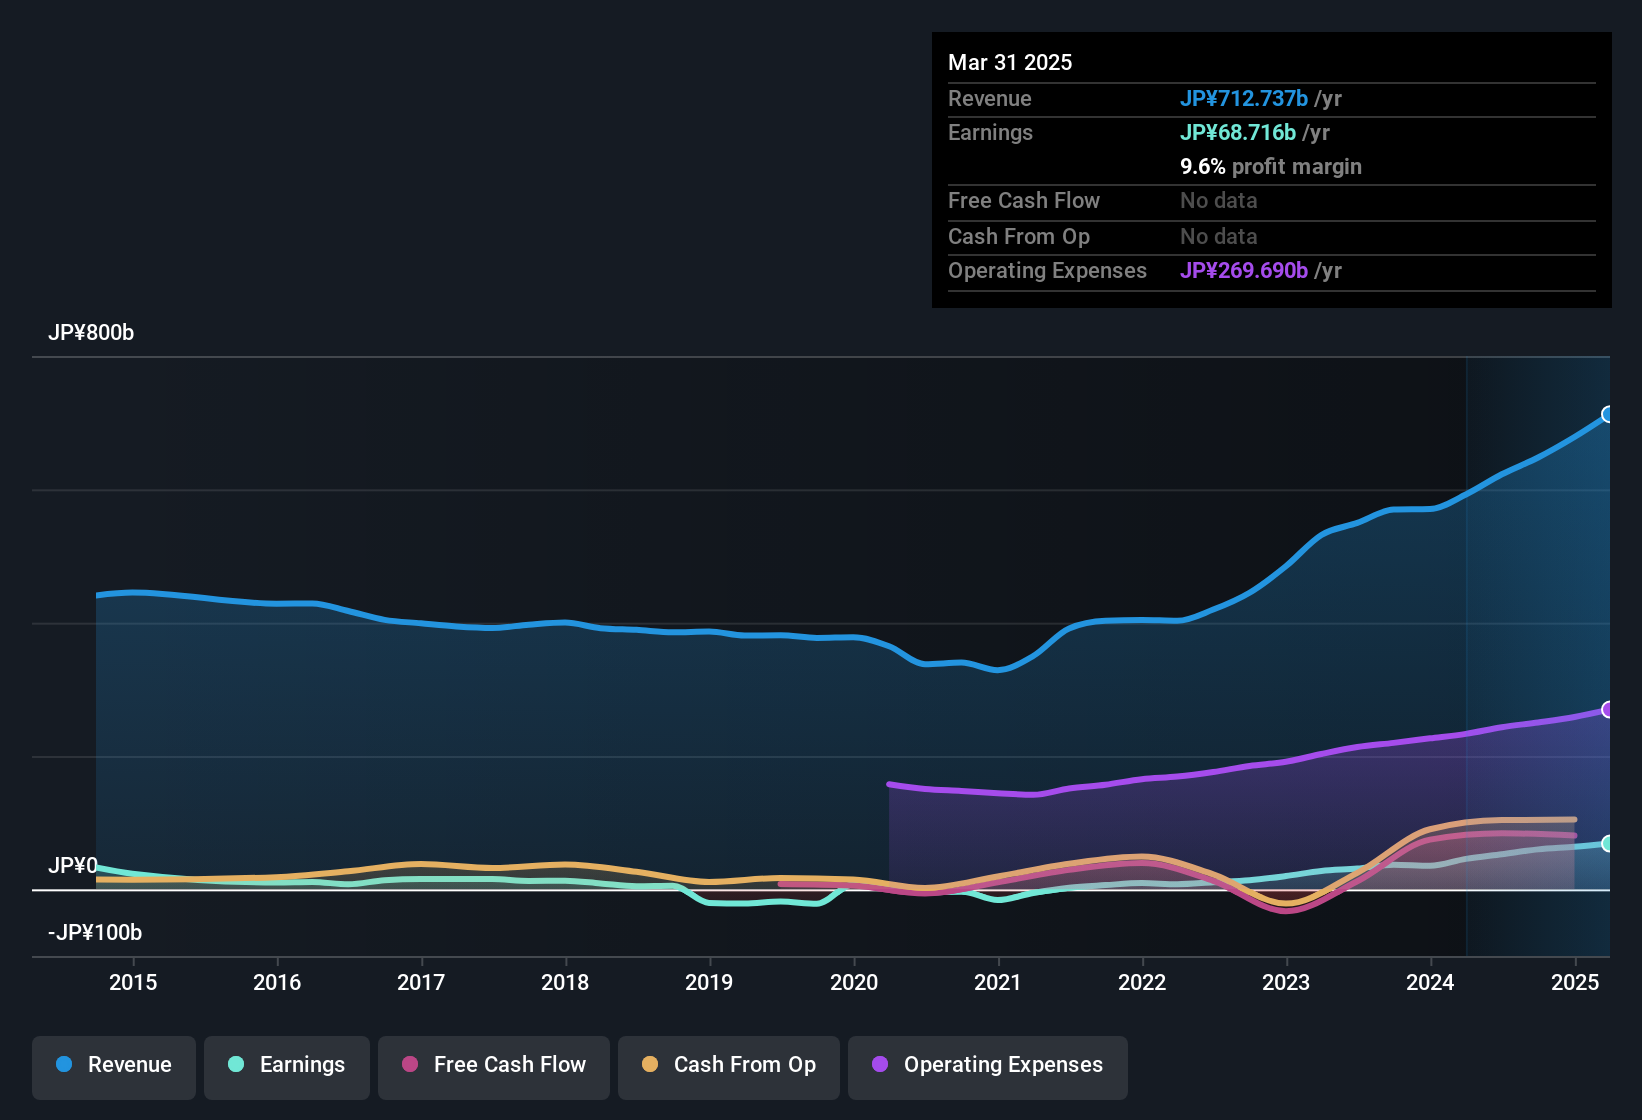Click the purple Operating Expenses legend dot
The image size is (1642, 1120).
coord(879,1065)
